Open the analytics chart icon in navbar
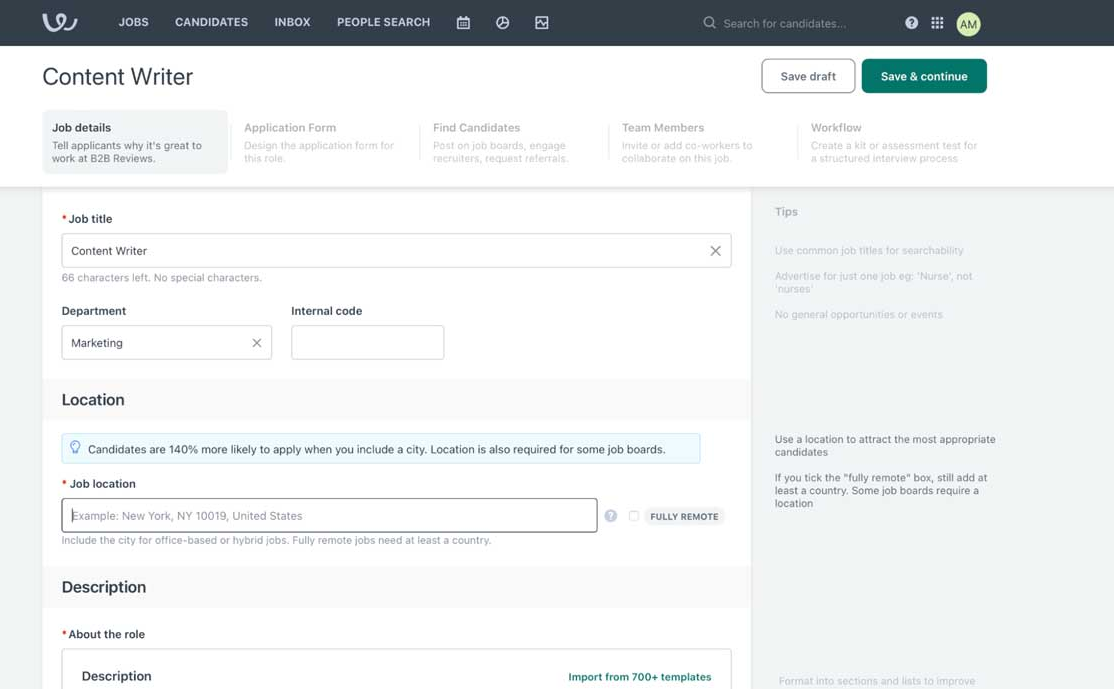 541,23
